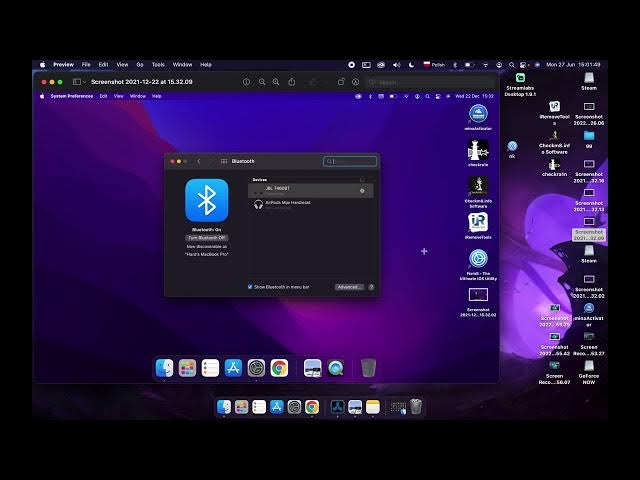This screenshot has width=640, height=480.
Task: Select the Screenshot 2022...26.06 desktop file
Action: click(589, 113)
